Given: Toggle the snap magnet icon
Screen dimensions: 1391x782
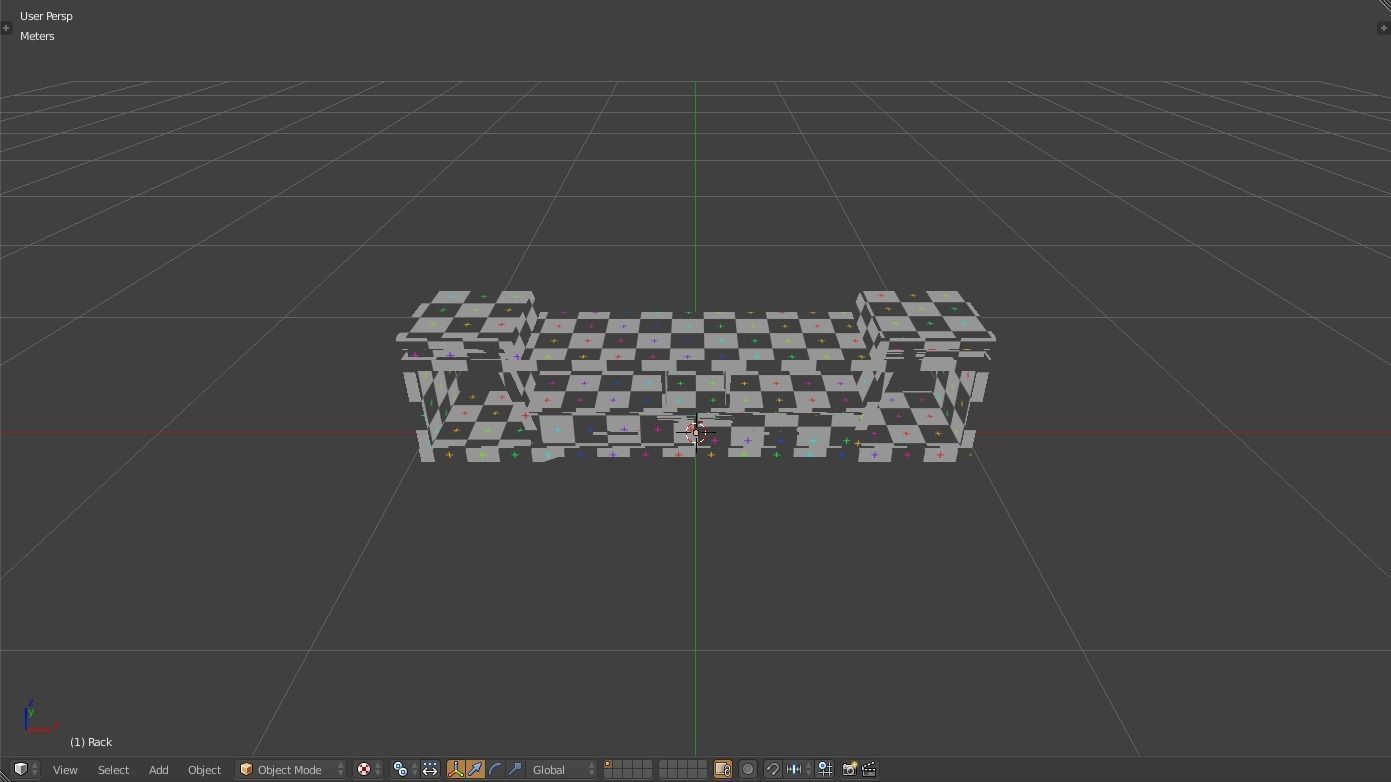Looking at the screenshot, I should pyautogui.click(x=772, y=769).
